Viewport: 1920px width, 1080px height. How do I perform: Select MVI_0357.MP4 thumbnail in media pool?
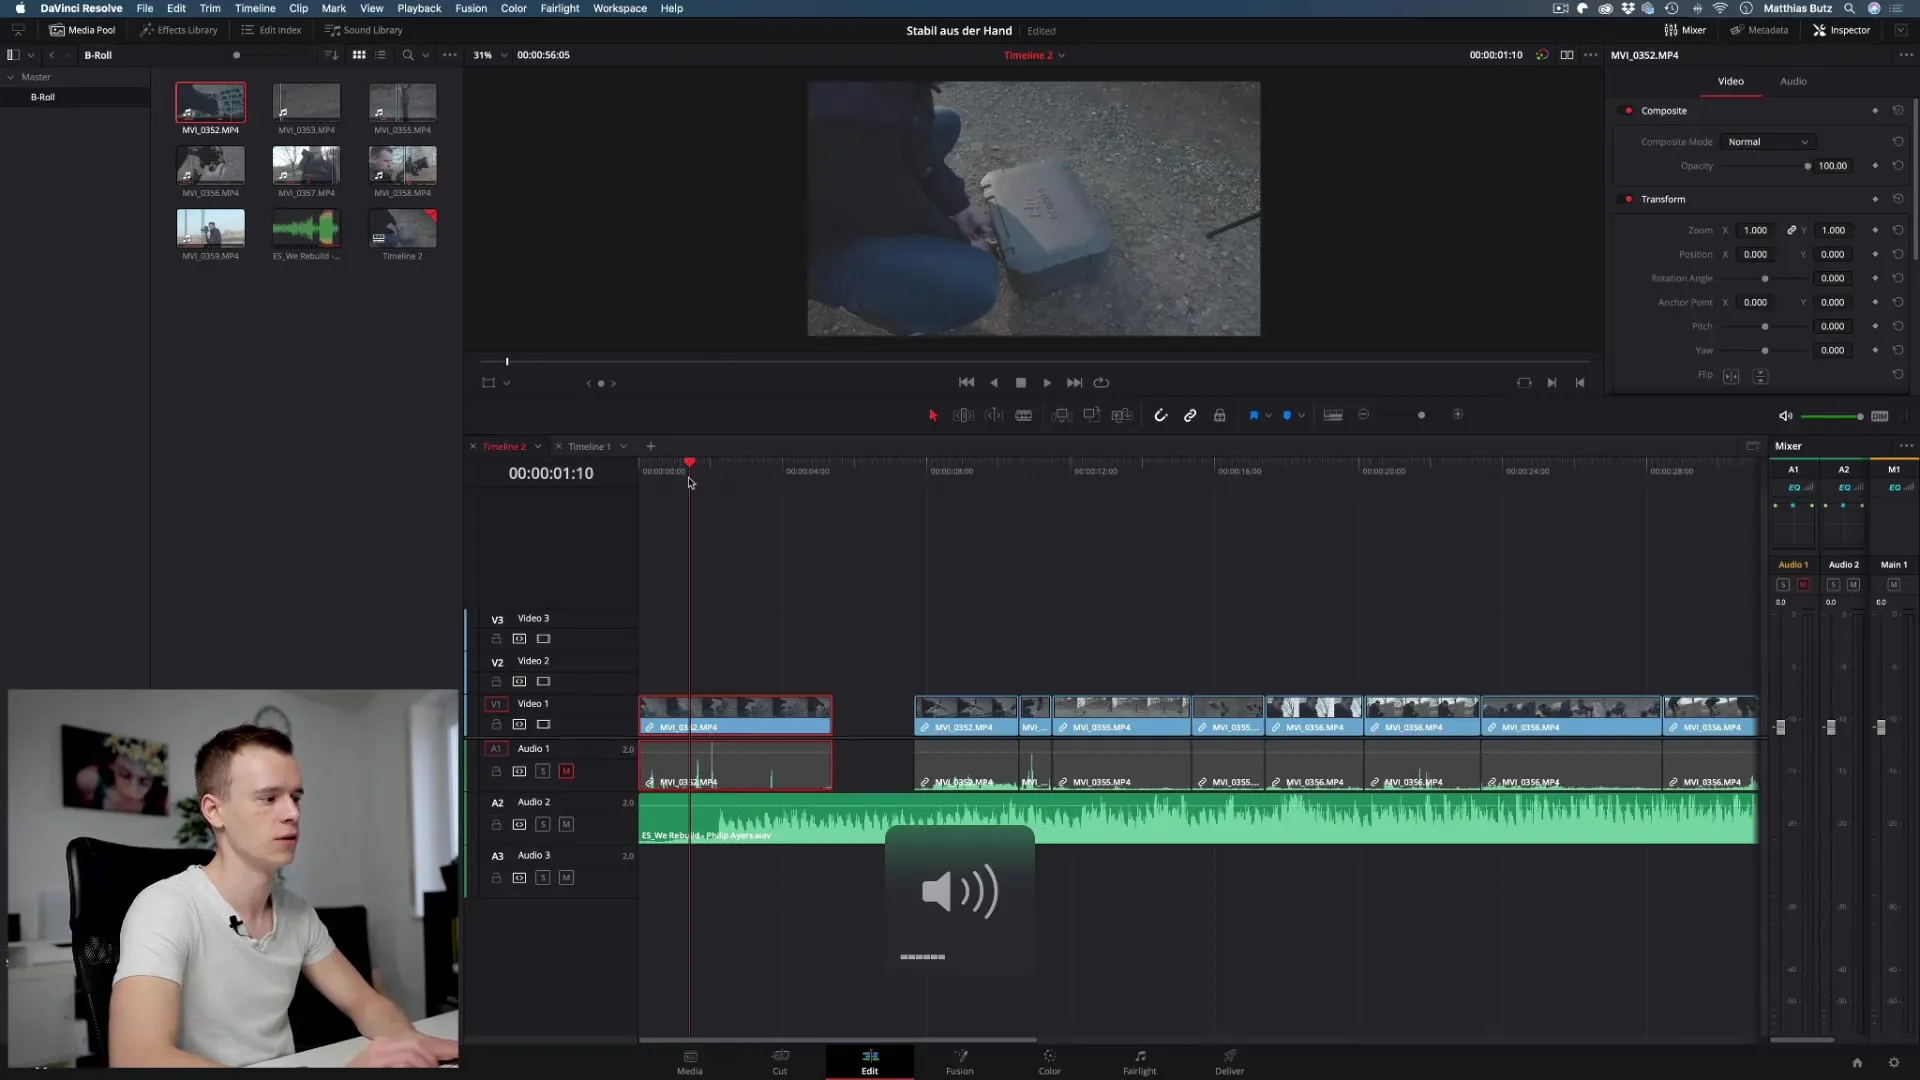[306, 165]
